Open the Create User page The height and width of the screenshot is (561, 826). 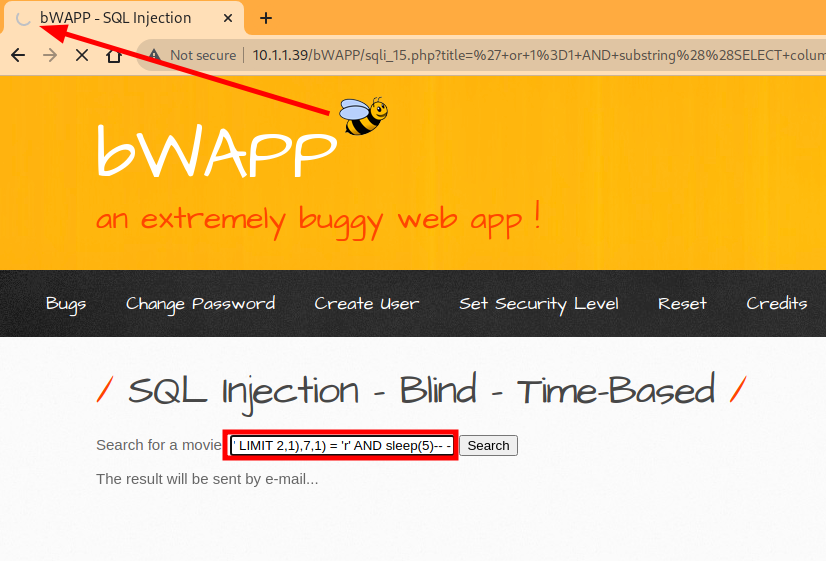367,303
